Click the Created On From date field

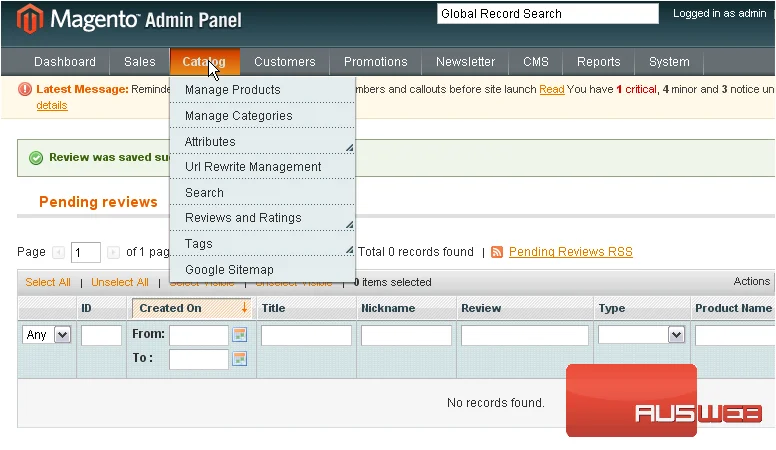click(198, 335)
